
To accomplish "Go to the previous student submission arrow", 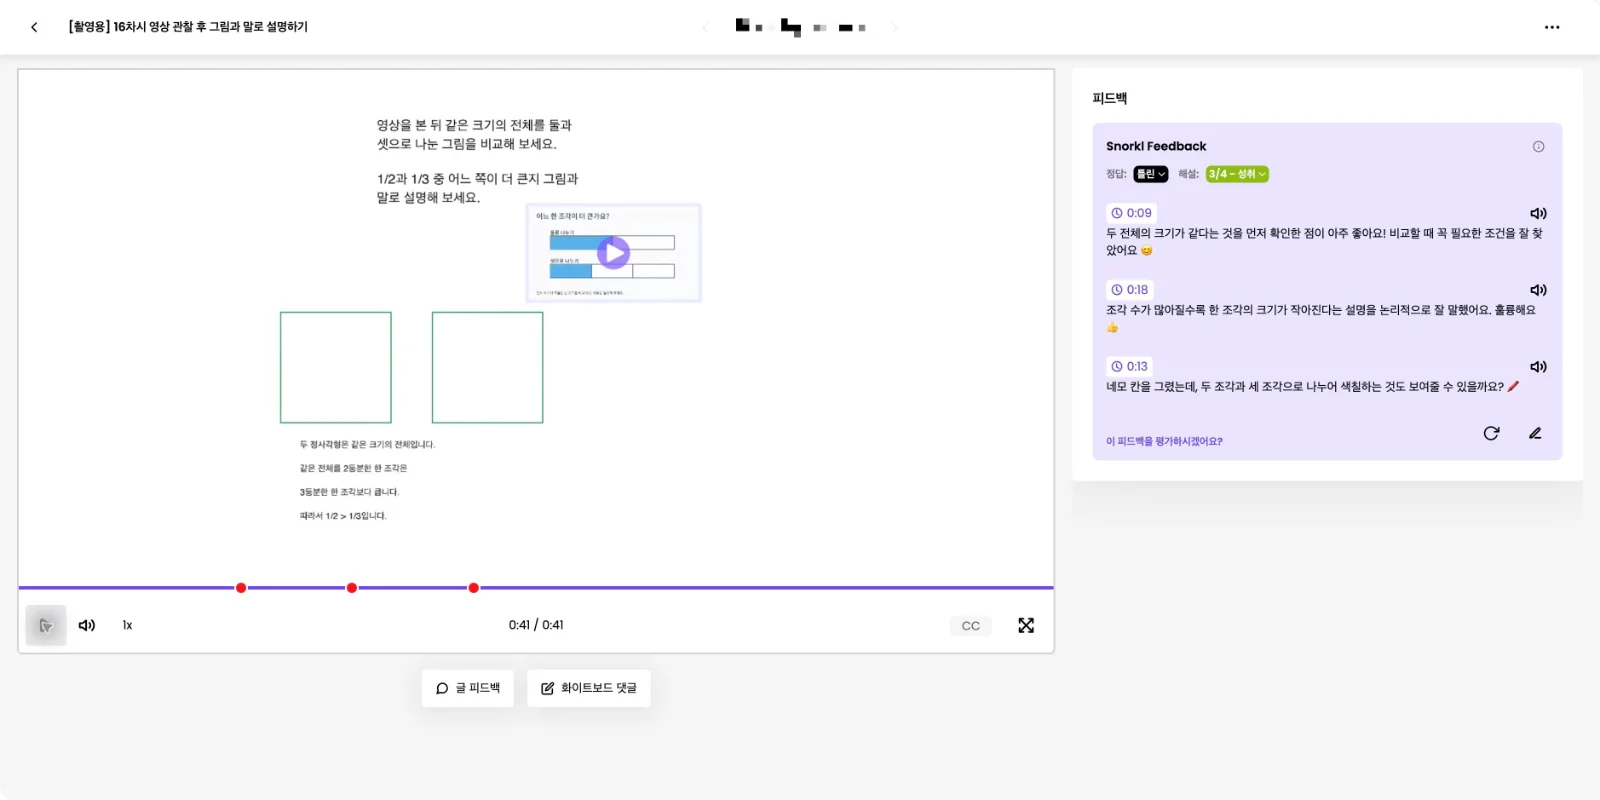I will [x=705, y=27].
